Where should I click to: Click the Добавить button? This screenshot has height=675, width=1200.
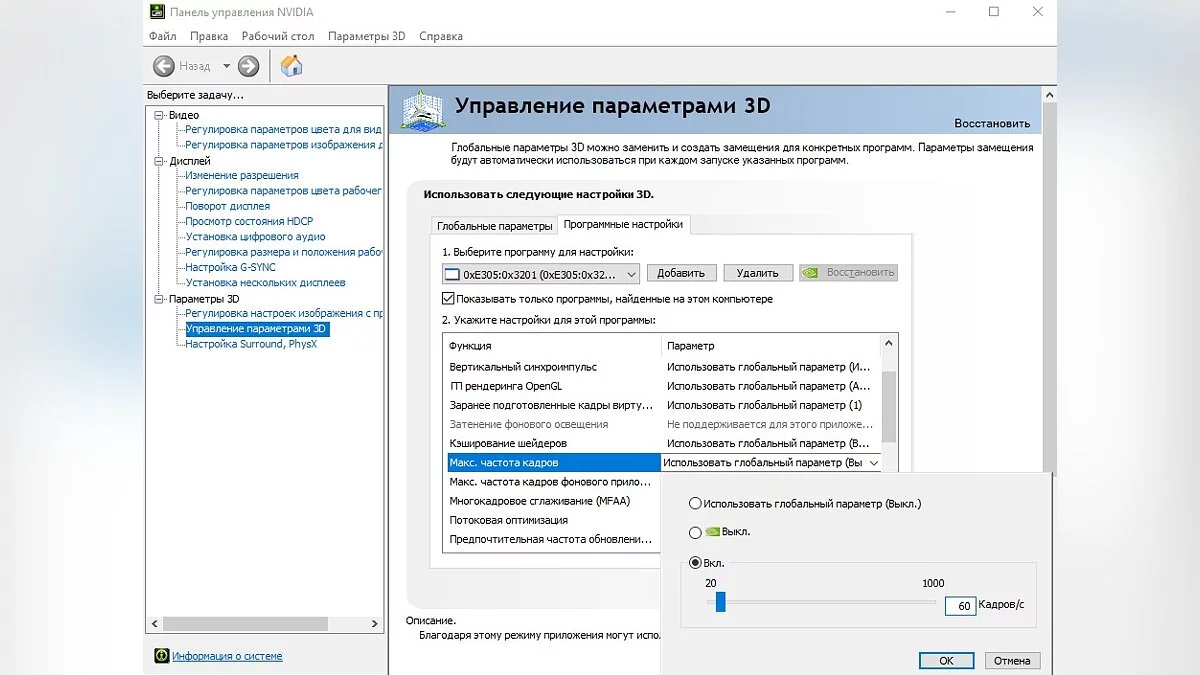click(x=682, y=273)
